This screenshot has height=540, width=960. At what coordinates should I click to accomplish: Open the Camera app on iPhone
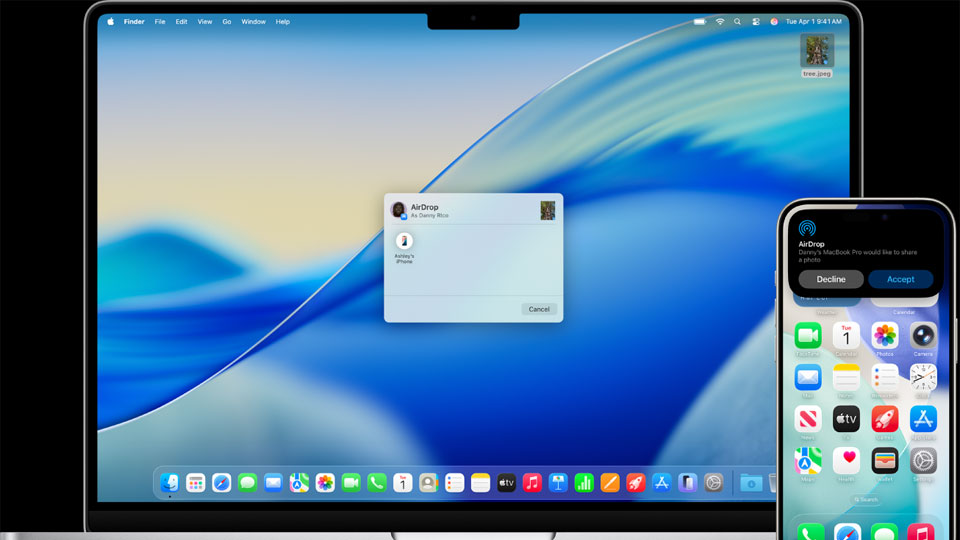pos(923,336)
